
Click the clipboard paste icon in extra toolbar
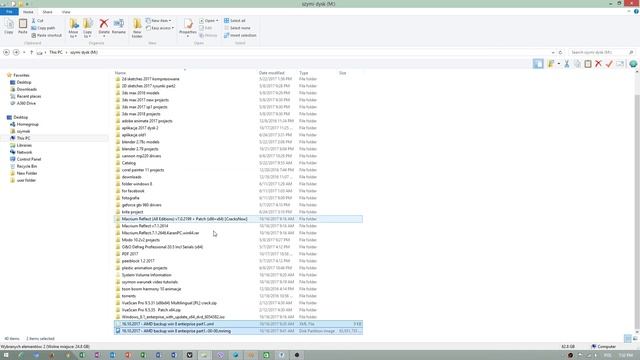pos(588,64)
